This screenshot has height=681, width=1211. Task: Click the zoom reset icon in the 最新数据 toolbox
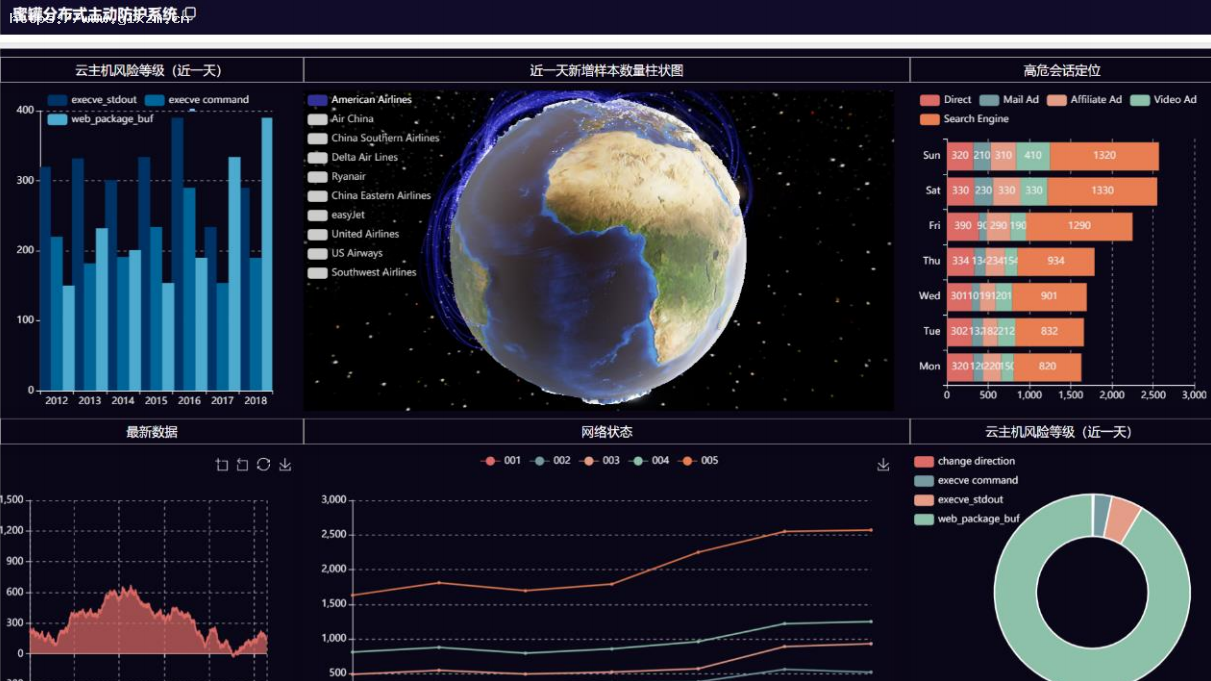[x=242, y=464]
